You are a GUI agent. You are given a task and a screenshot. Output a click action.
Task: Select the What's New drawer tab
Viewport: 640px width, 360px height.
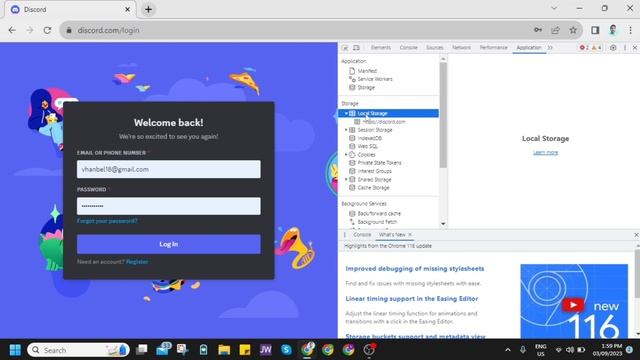click(392, 235)
